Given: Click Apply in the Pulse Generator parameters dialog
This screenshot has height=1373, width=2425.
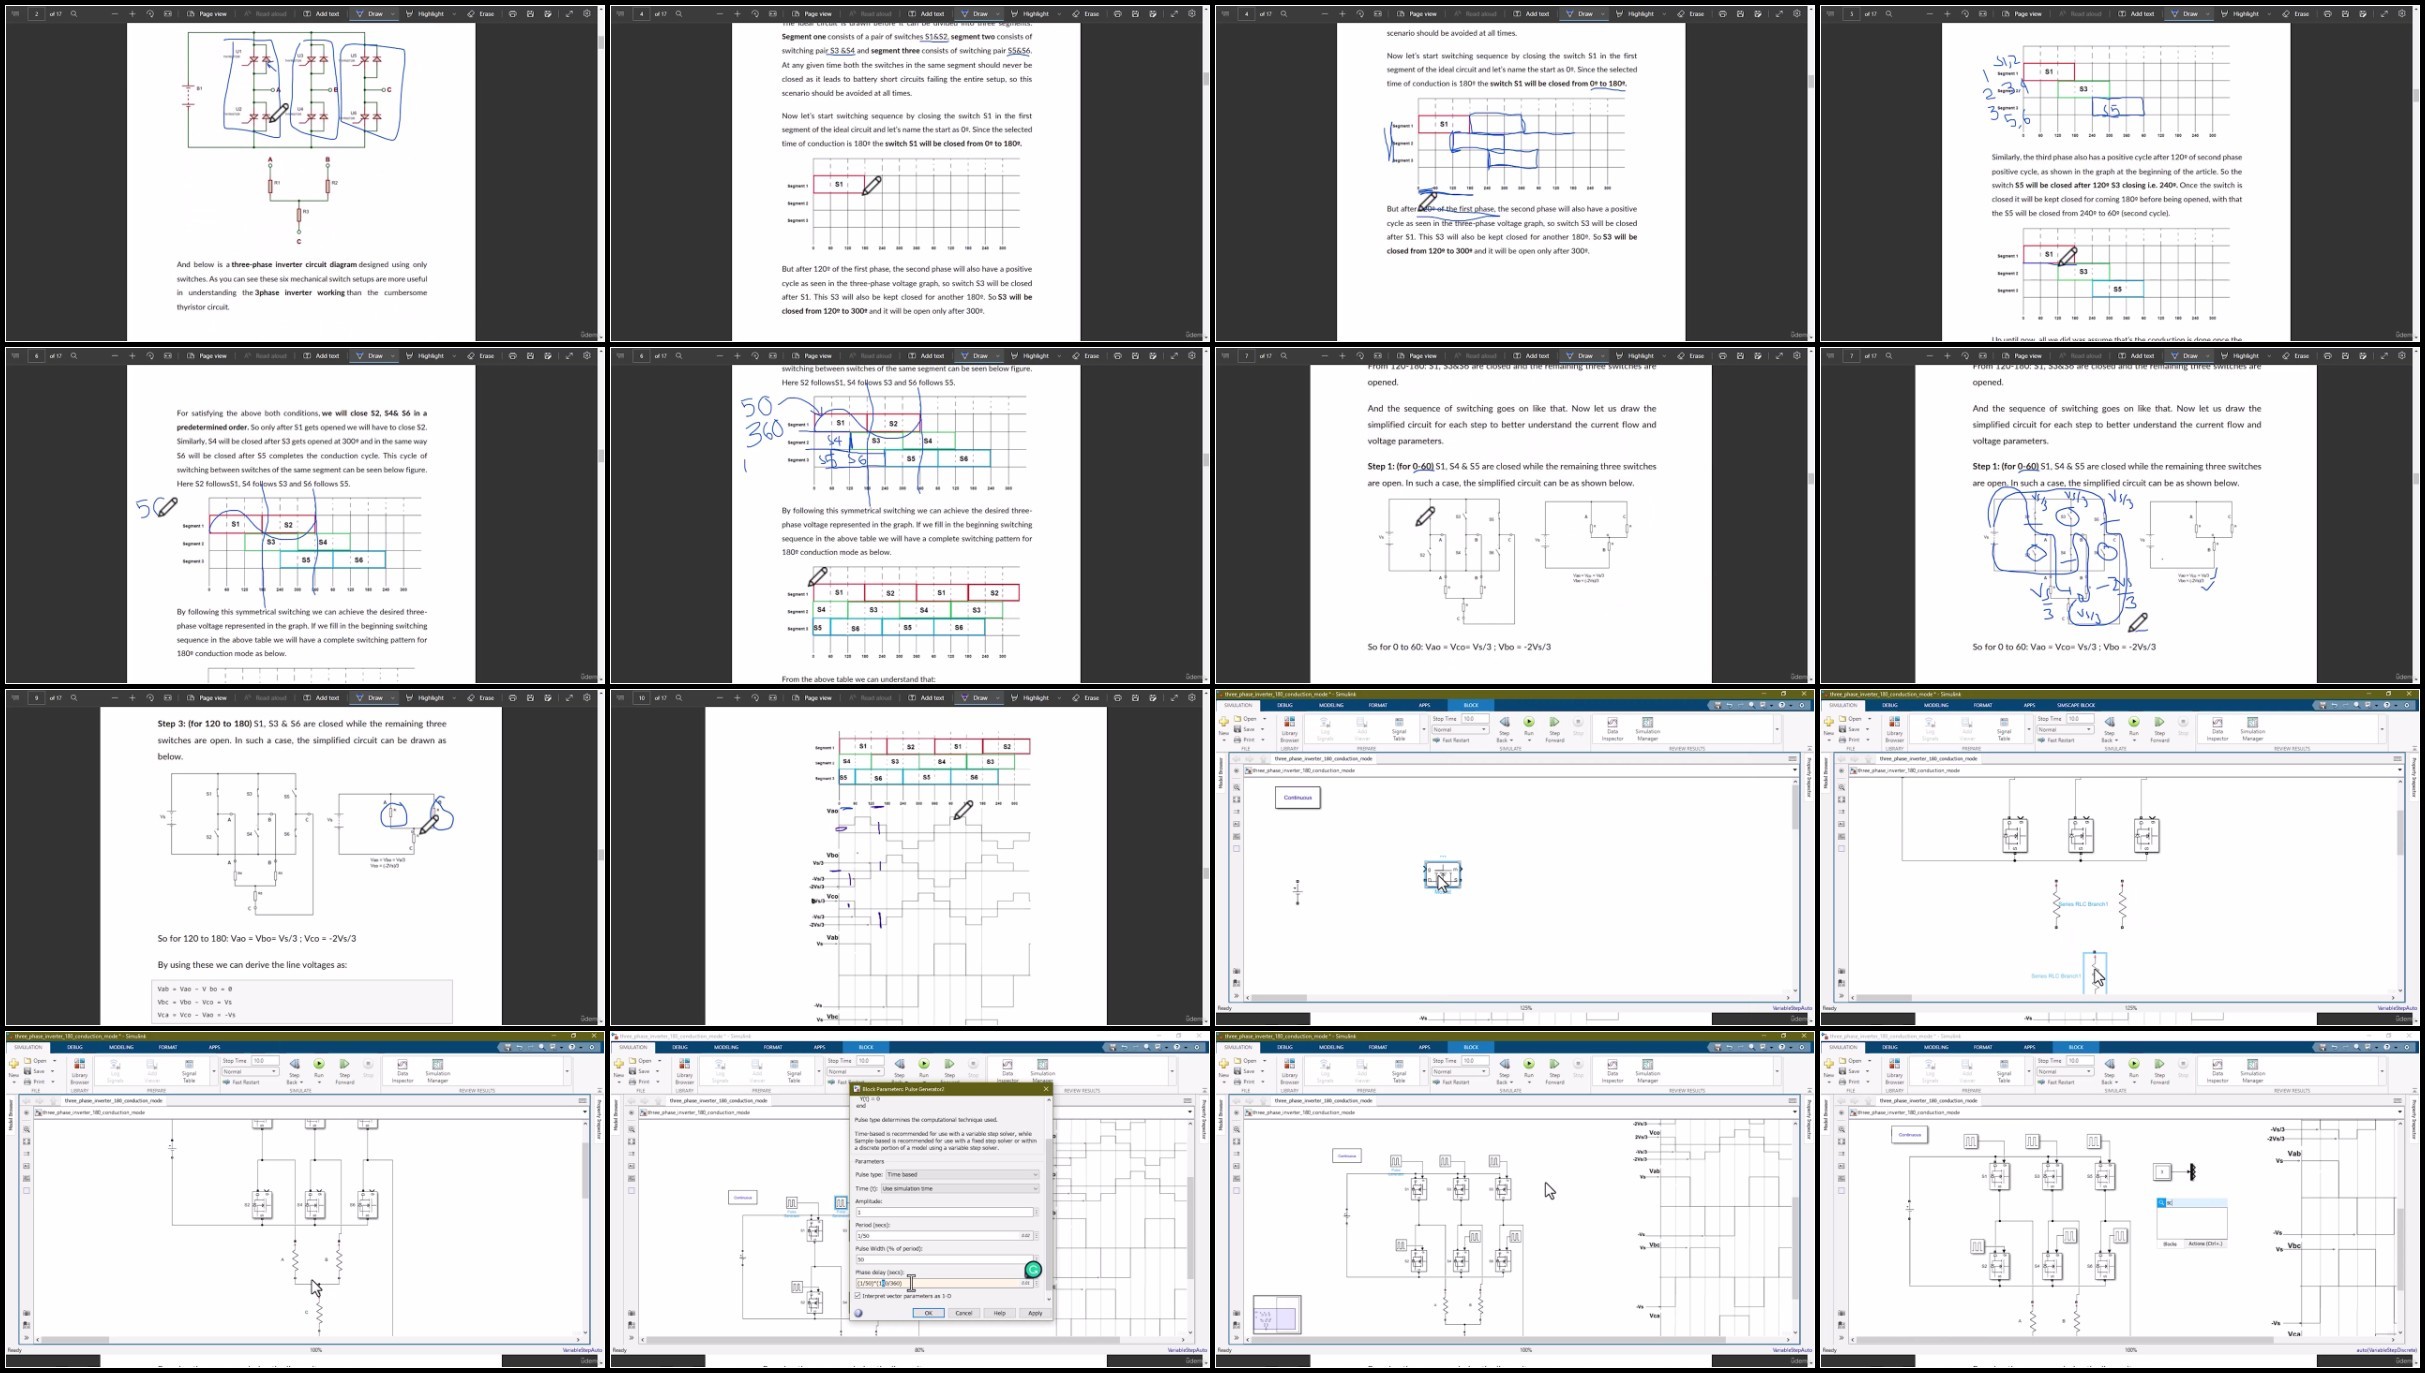Looking at the screenshot, I should tap(1035, 1313).
